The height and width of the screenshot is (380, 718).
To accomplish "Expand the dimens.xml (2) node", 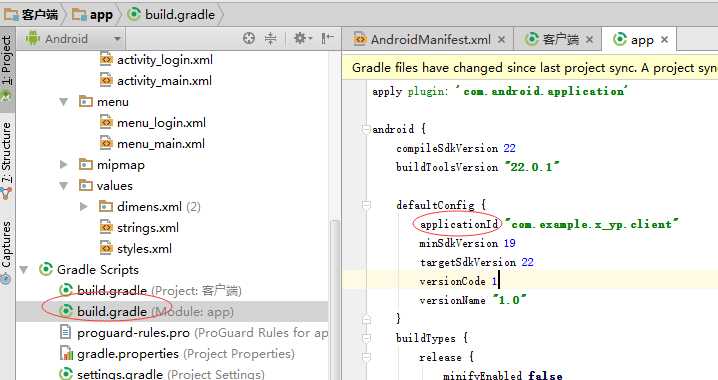I will click(x=84, y=207).
